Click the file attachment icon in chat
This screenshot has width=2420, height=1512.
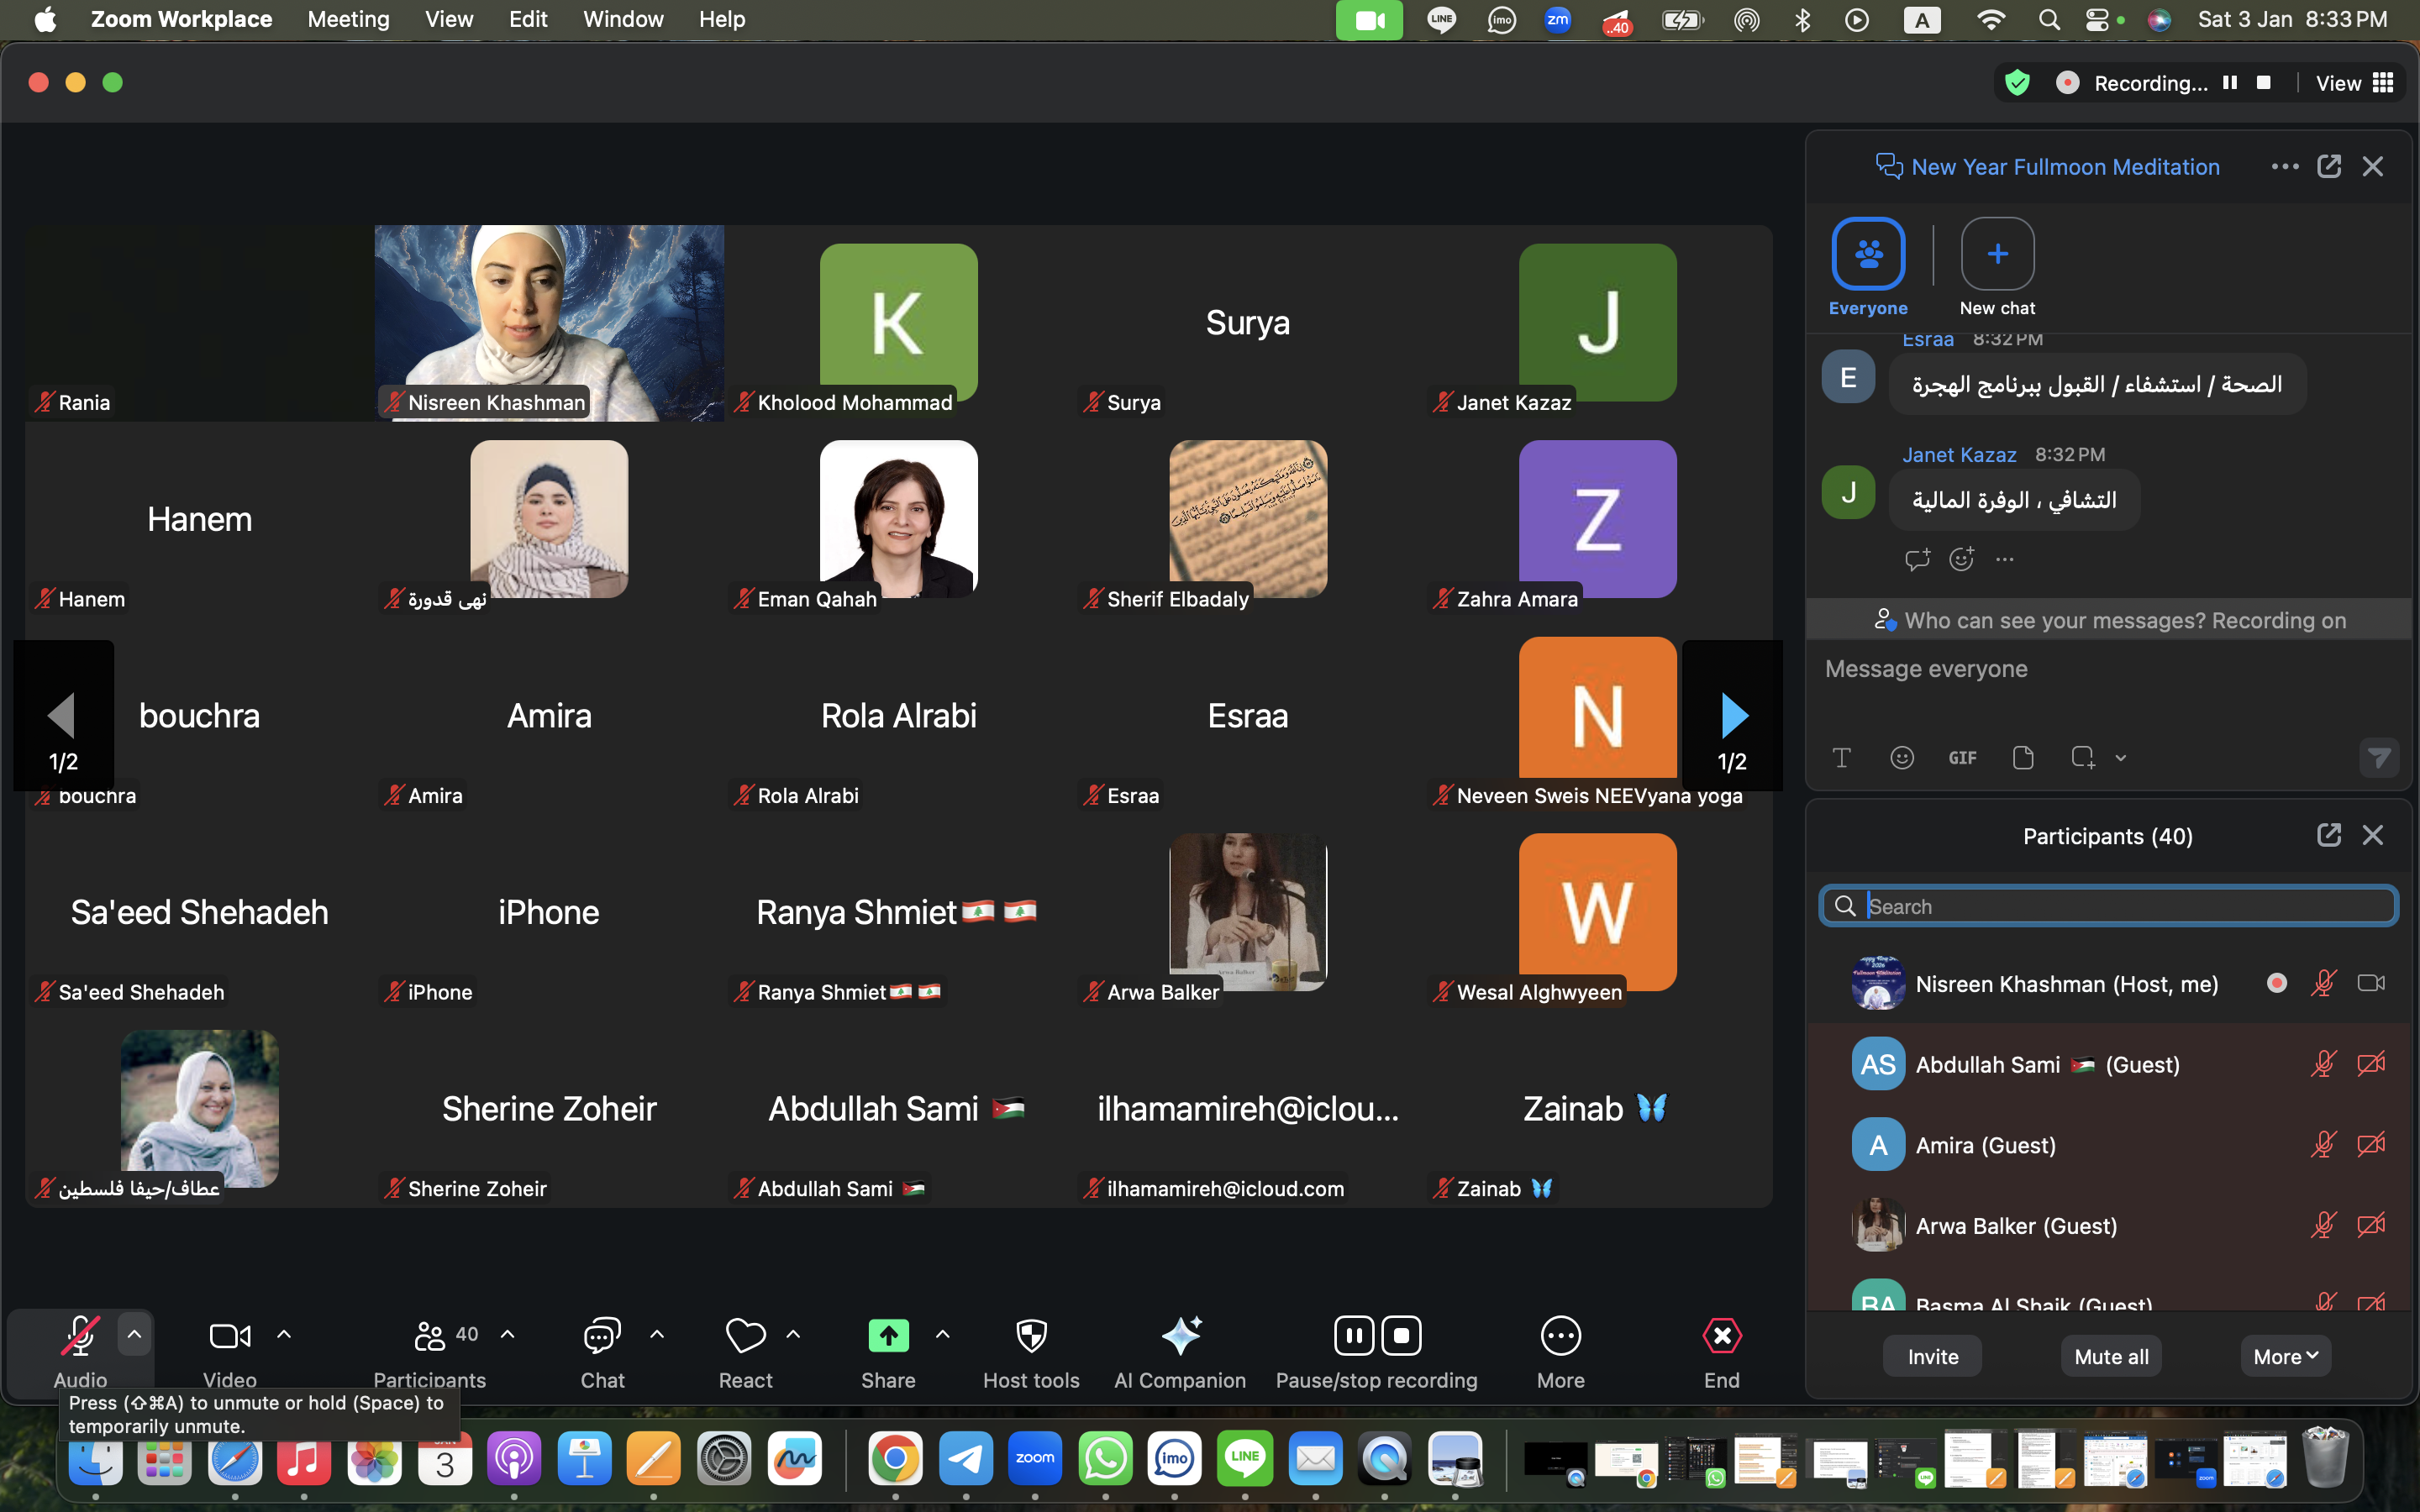(x=2023, y=758)
